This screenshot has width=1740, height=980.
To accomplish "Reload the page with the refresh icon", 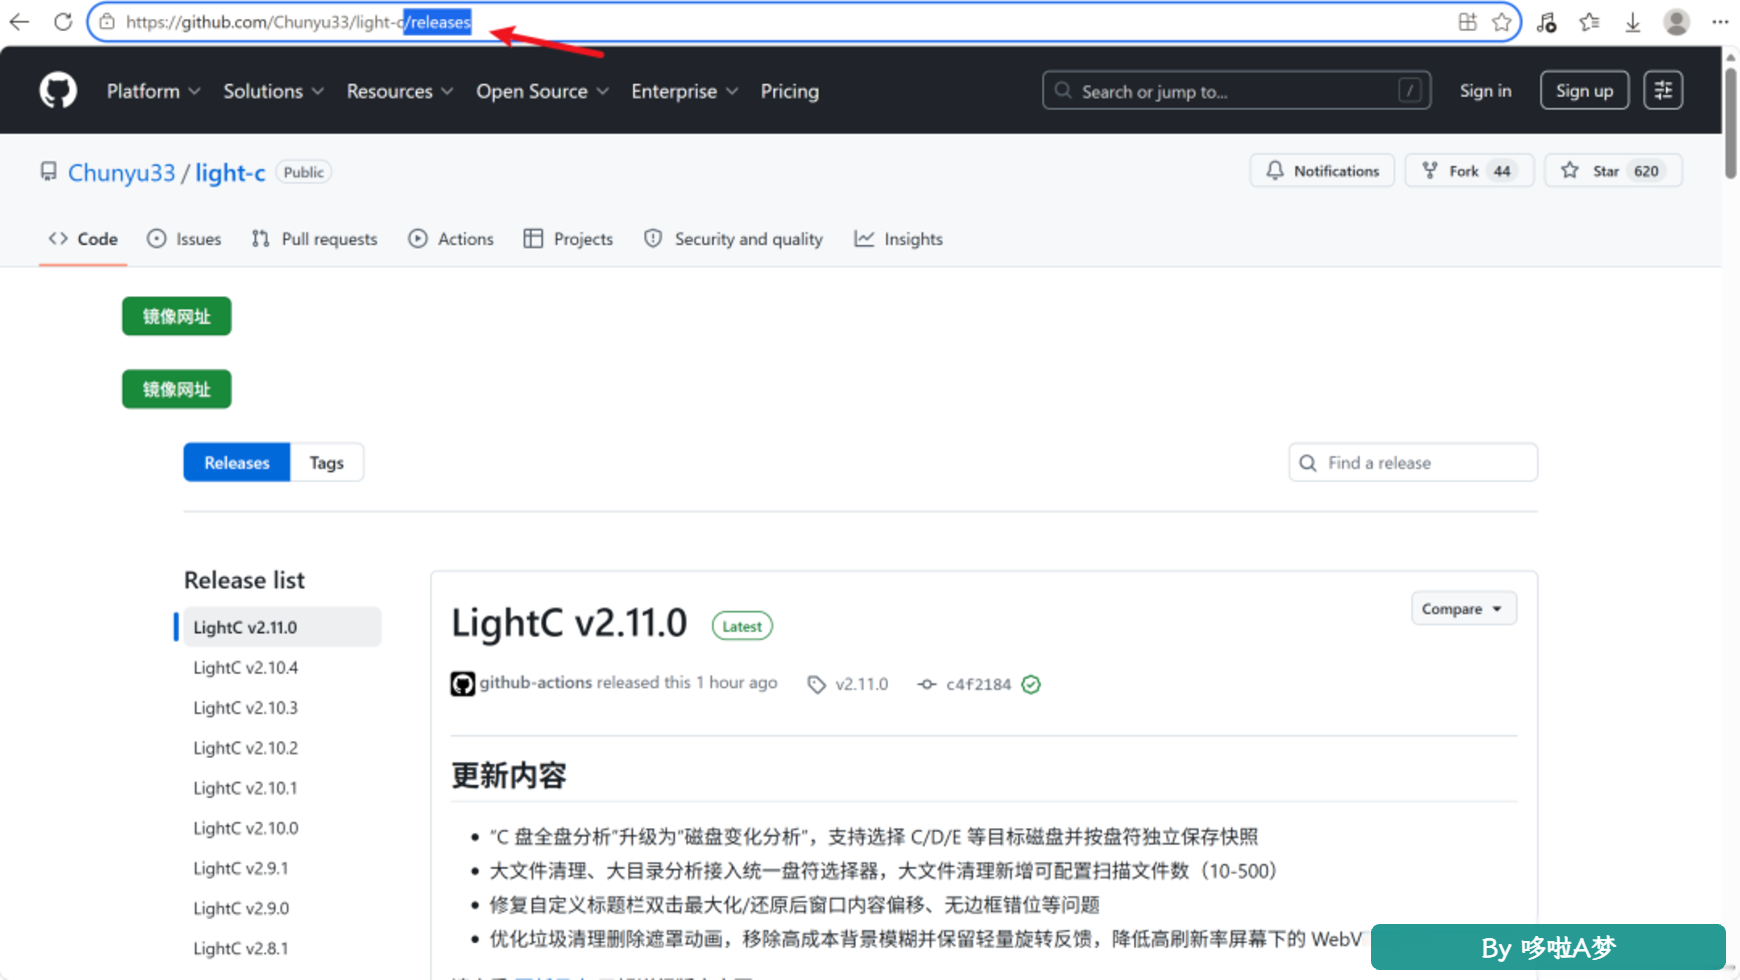I will tap(63, 22).
